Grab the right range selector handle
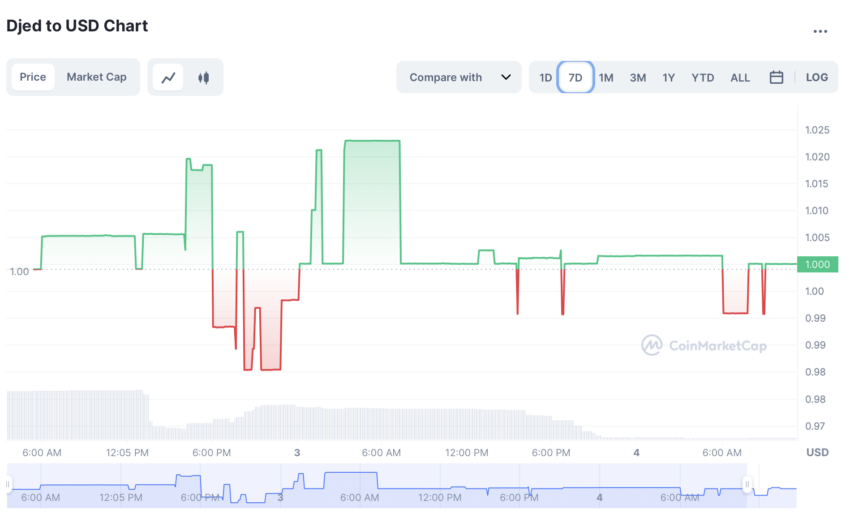 tap(747, 484)
